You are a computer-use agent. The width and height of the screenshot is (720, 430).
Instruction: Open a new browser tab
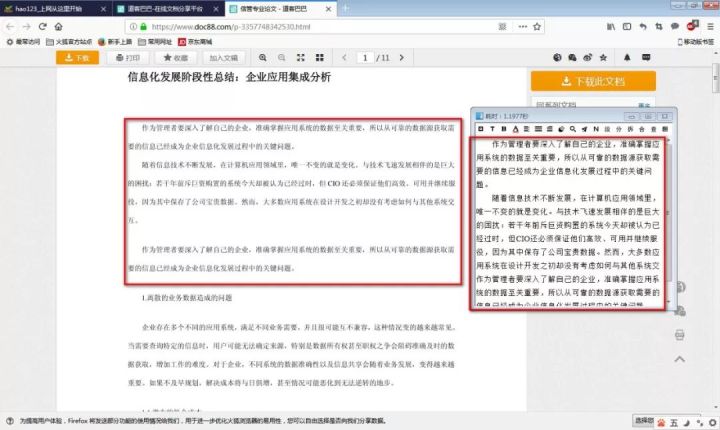pos(345,8)
